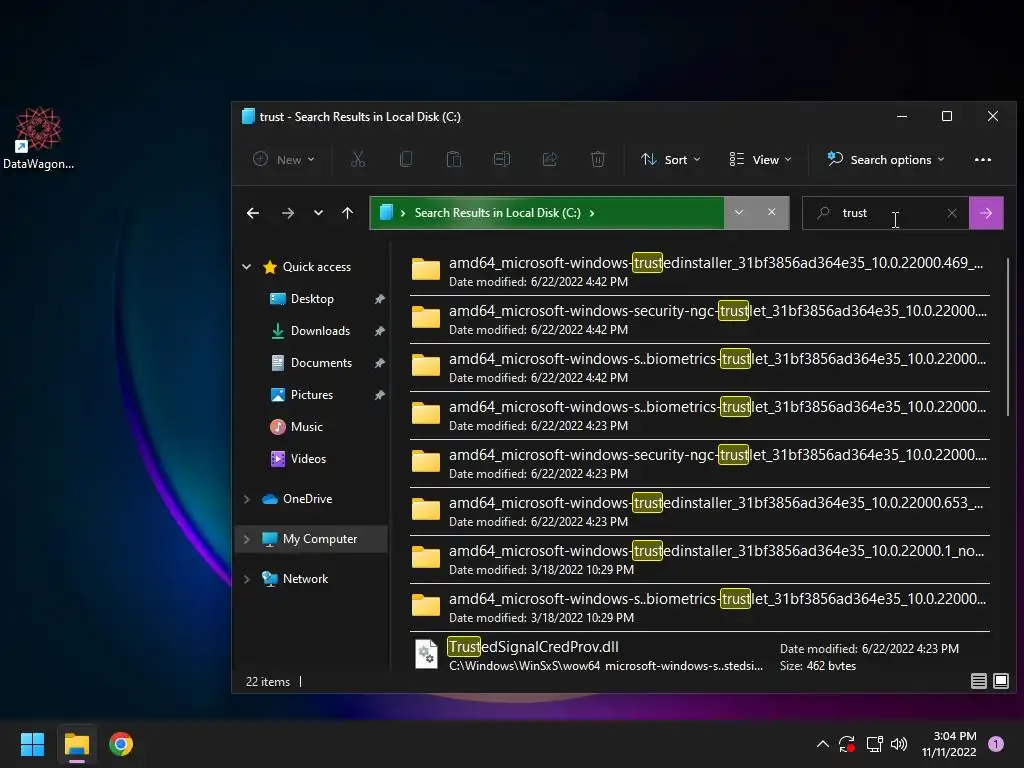The height and width of the screenshot is (768, 1024).
Task: Open the Windows Start menu
Action: [32, 744]
